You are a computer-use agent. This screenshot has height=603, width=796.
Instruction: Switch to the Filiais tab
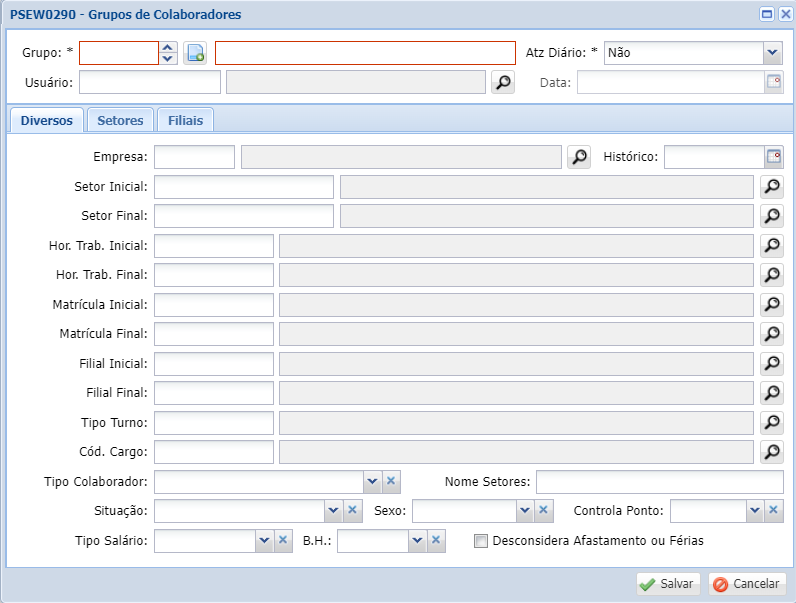pyautogui.click(x=185, y=120)
